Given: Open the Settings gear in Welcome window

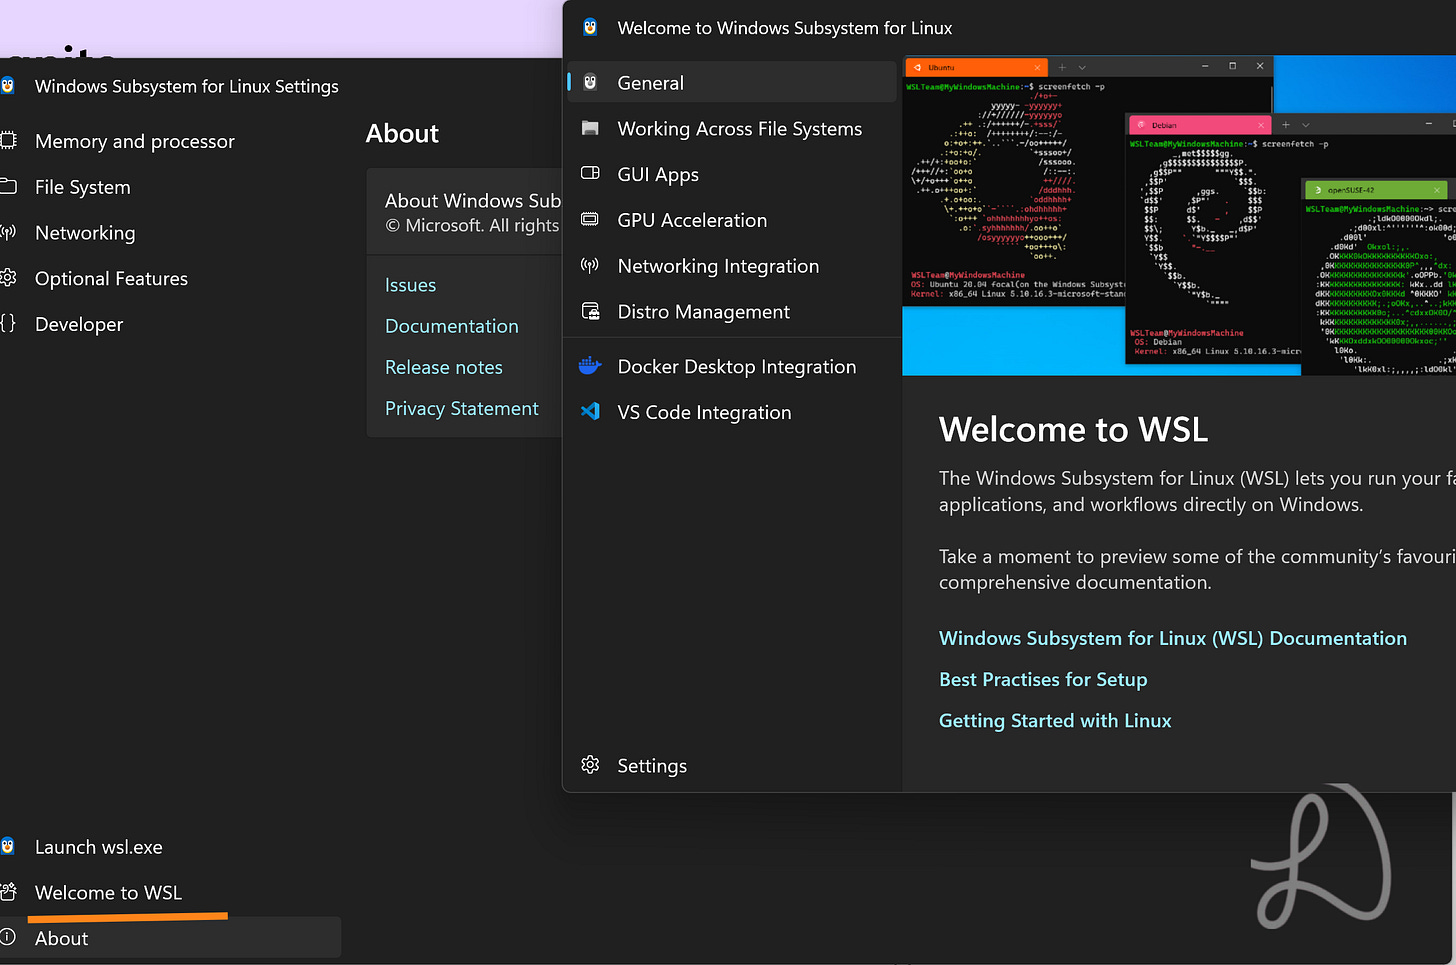Looking at the screenshot, I should coord(590,765).
